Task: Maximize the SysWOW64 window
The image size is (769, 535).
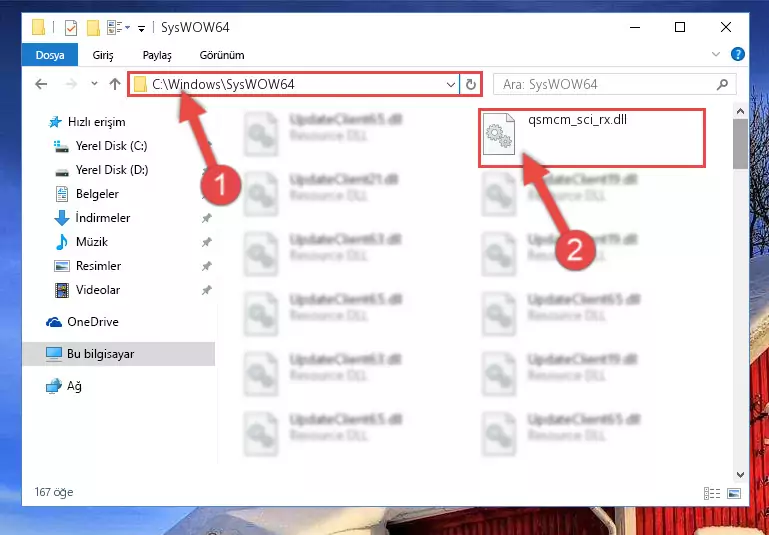Action: click(x=680, y=27)
